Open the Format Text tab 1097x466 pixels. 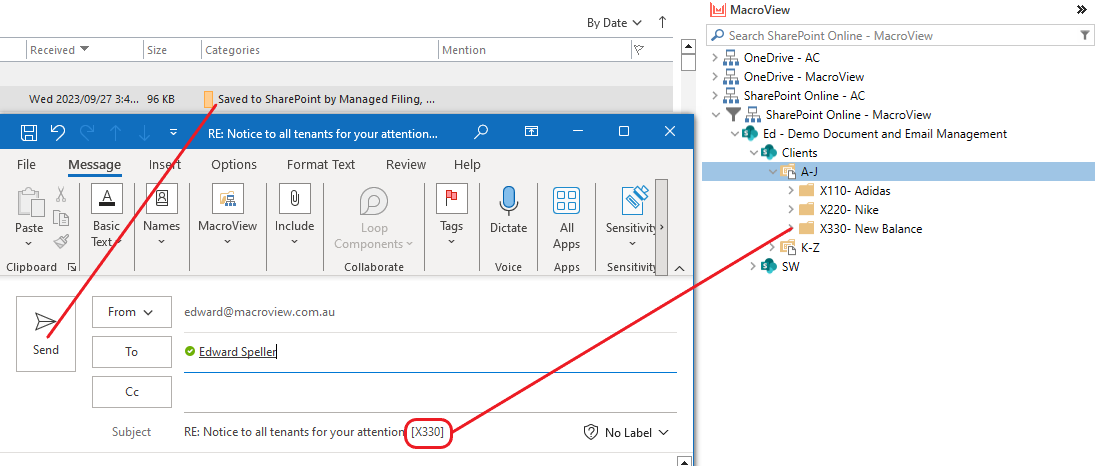point(321,164)
